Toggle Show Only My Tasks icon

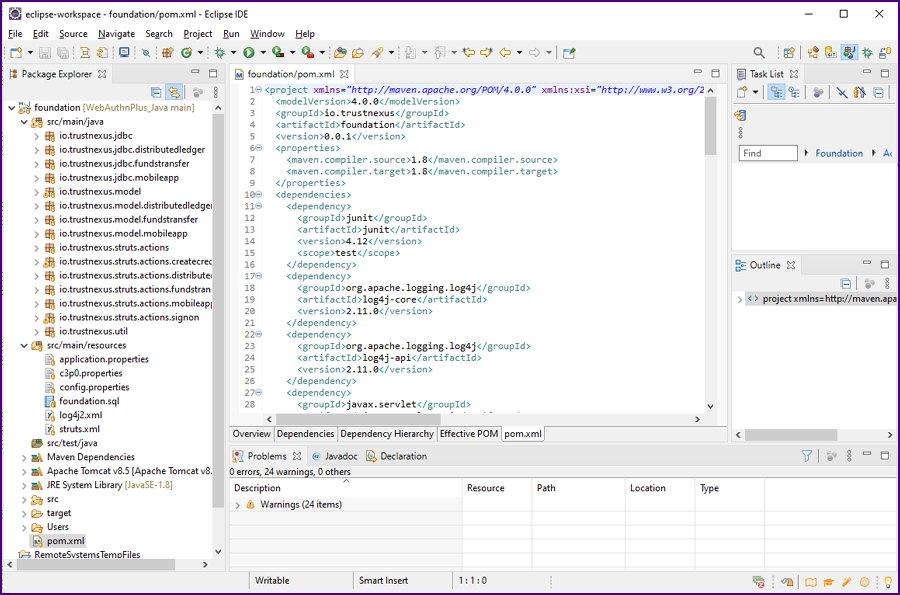tap(860, 92)
